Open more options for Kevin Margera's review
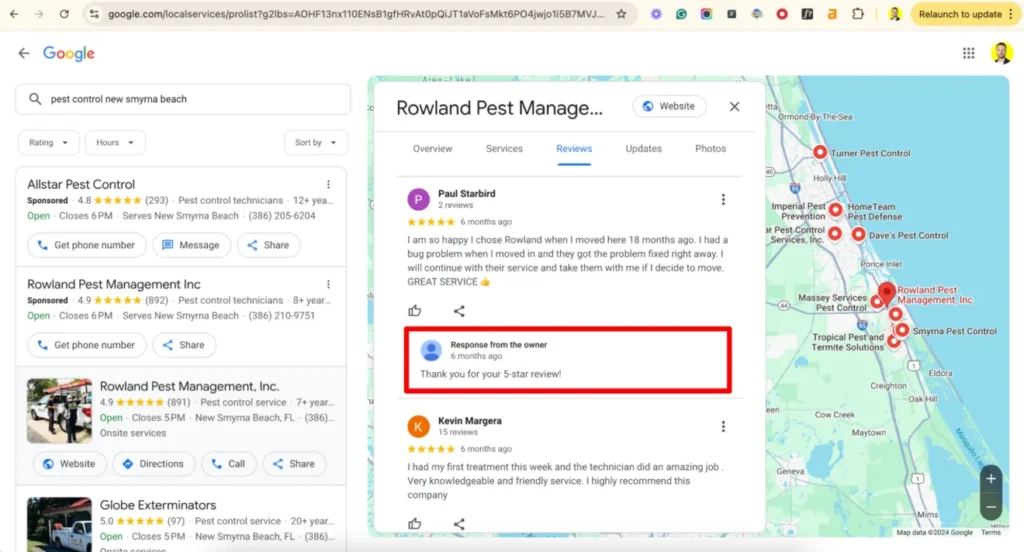This screenshot has width=1024, height=552. click(723, 427)
